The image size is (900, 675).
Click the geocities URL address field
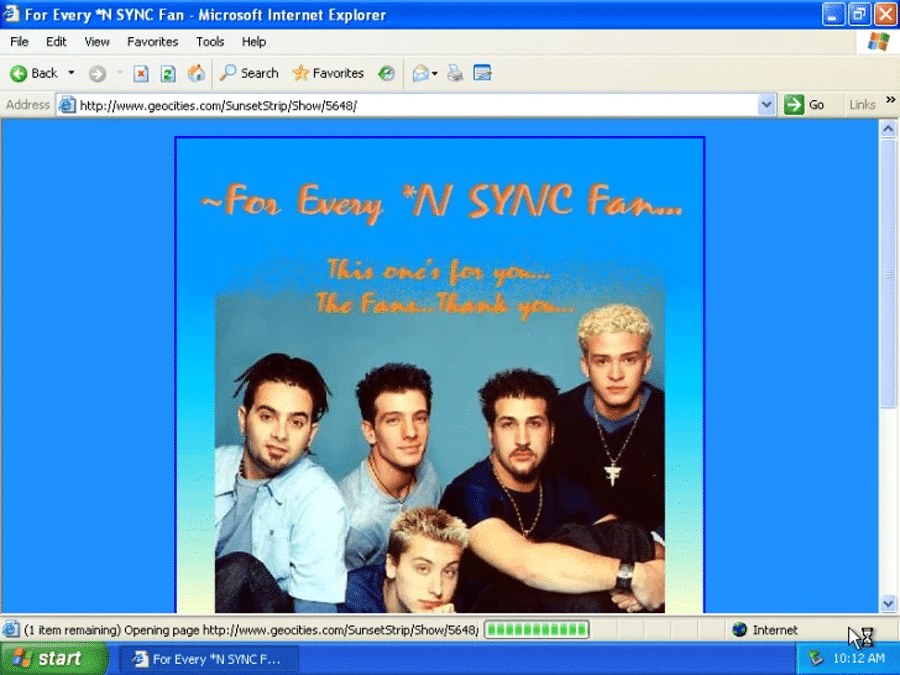point(400,105)
